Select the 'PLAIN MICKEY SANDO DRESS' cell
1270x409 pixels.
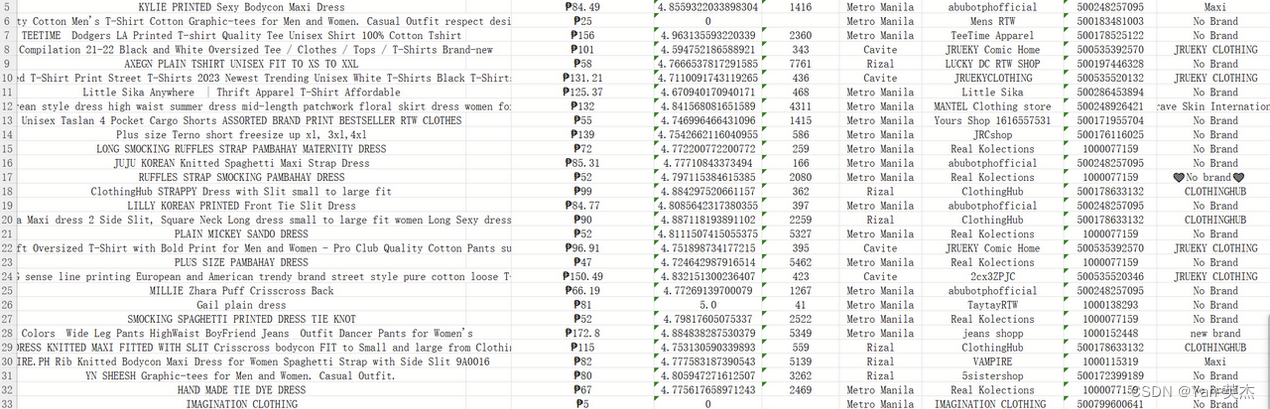[x=241, y=234]
